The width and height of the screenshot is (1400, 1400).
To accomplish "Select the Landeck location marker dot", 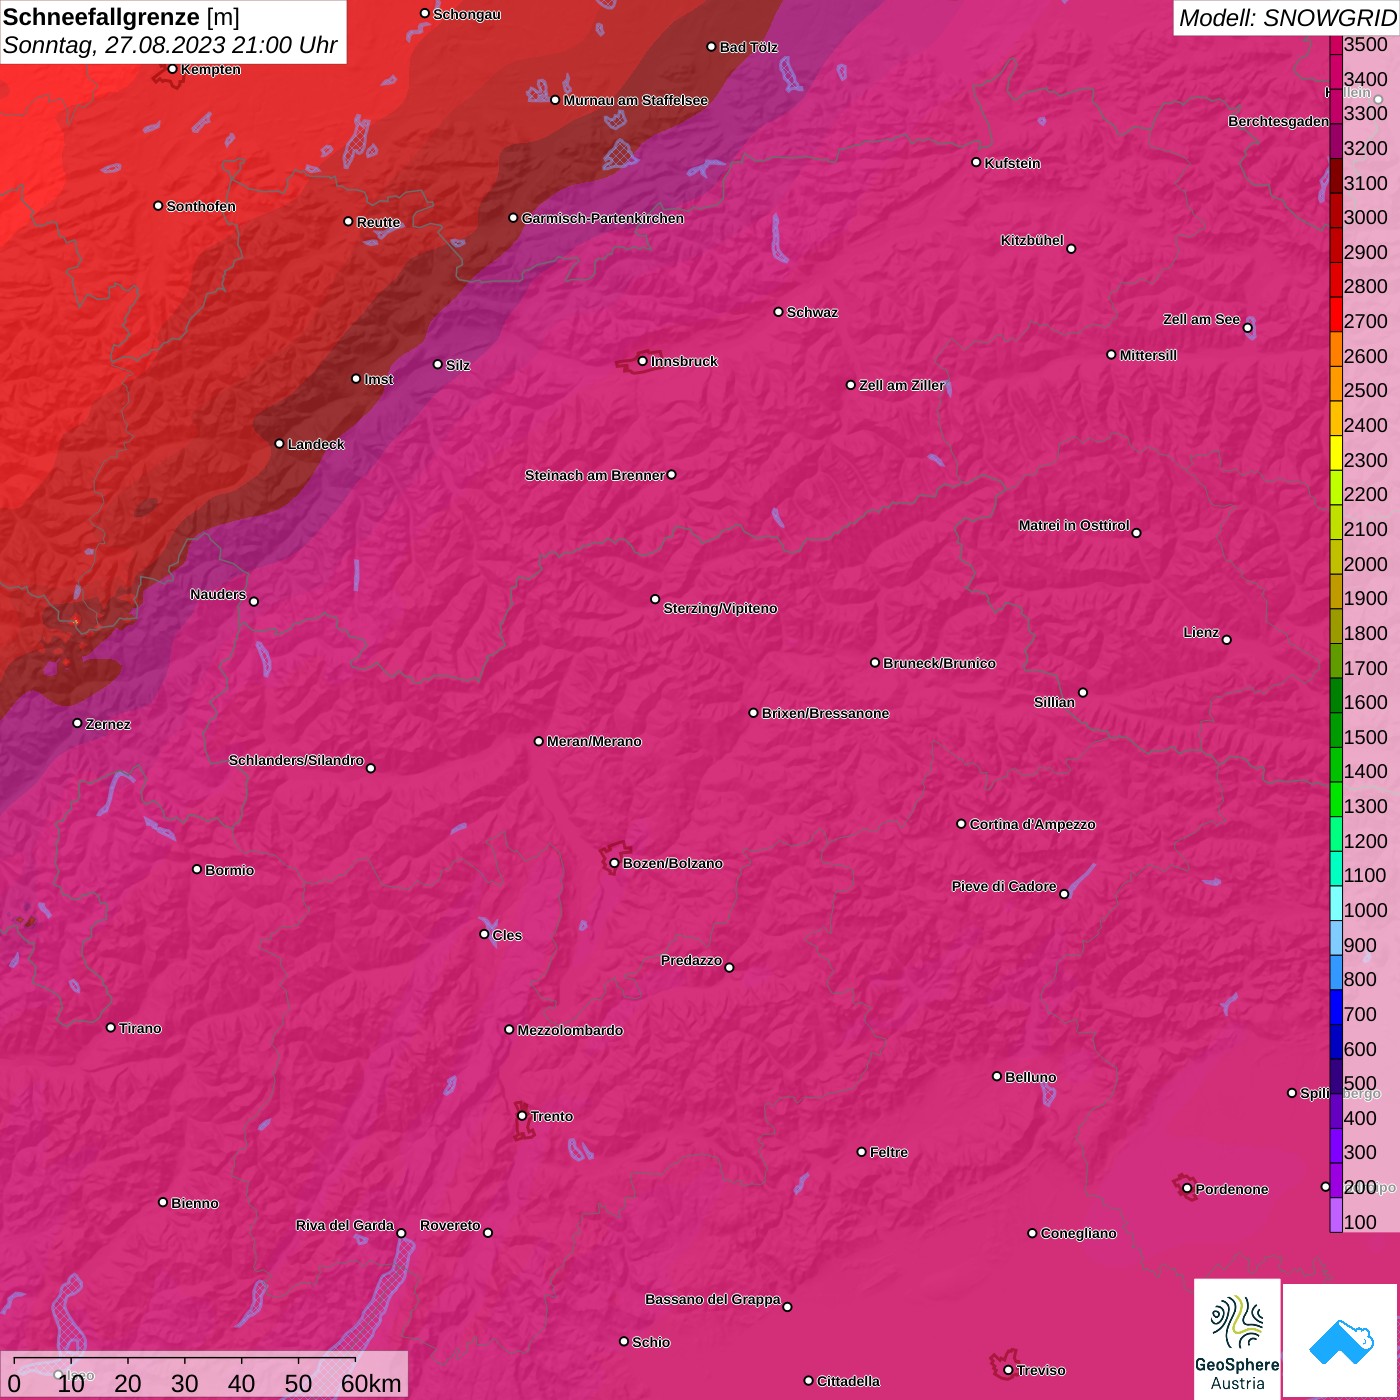I will point(279,443).
